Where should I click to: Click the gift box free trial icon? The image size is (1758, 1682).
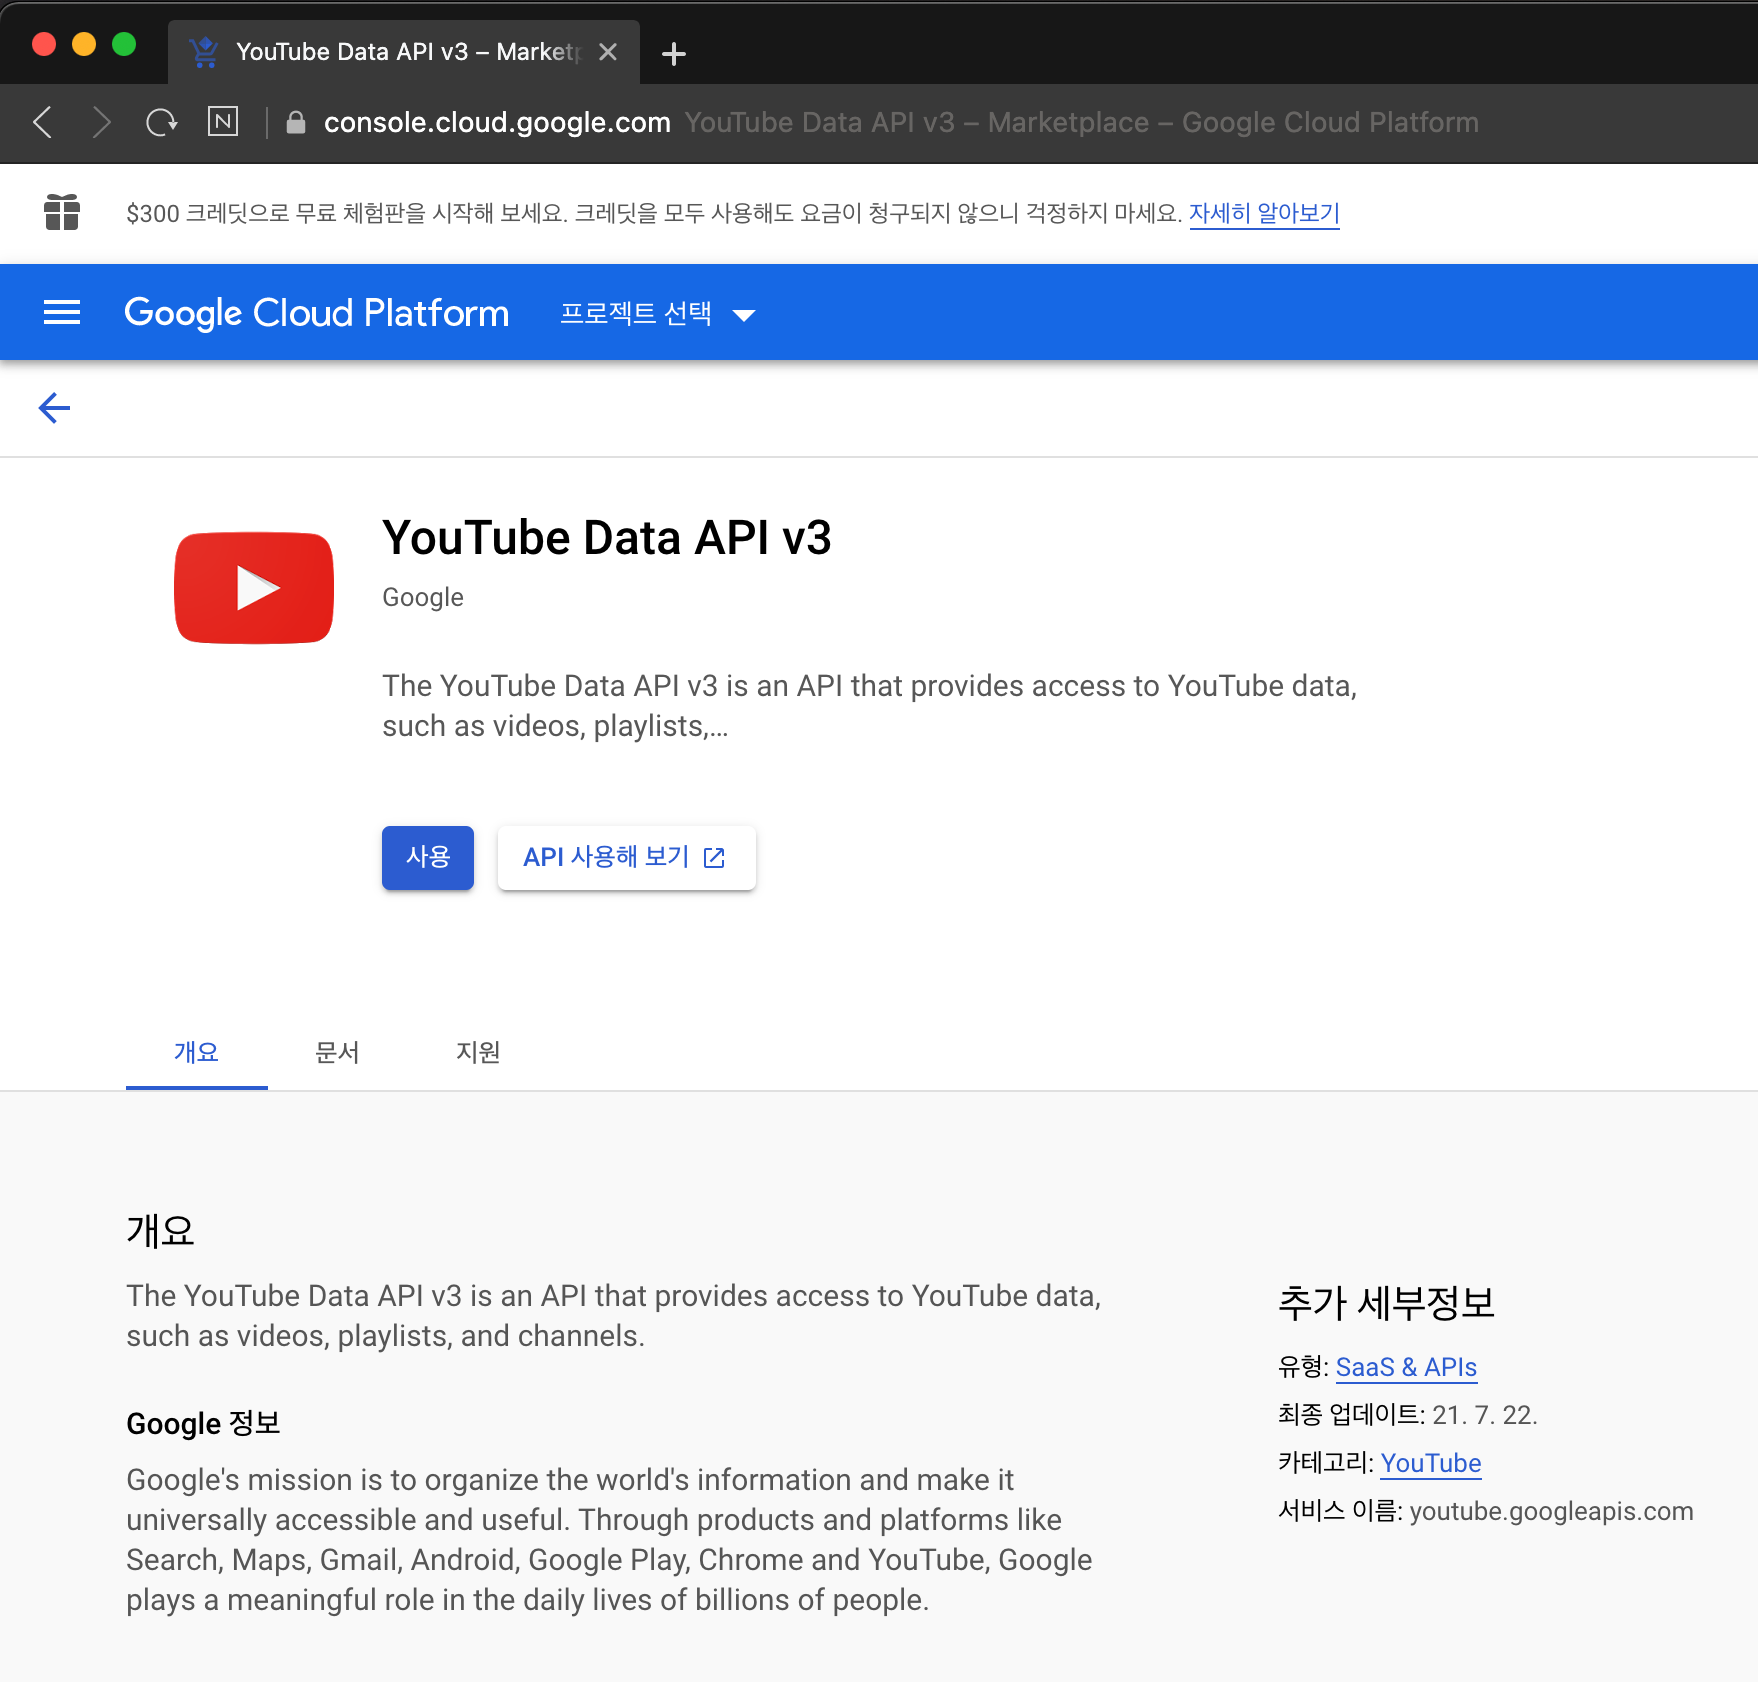(x=62, y=212)
